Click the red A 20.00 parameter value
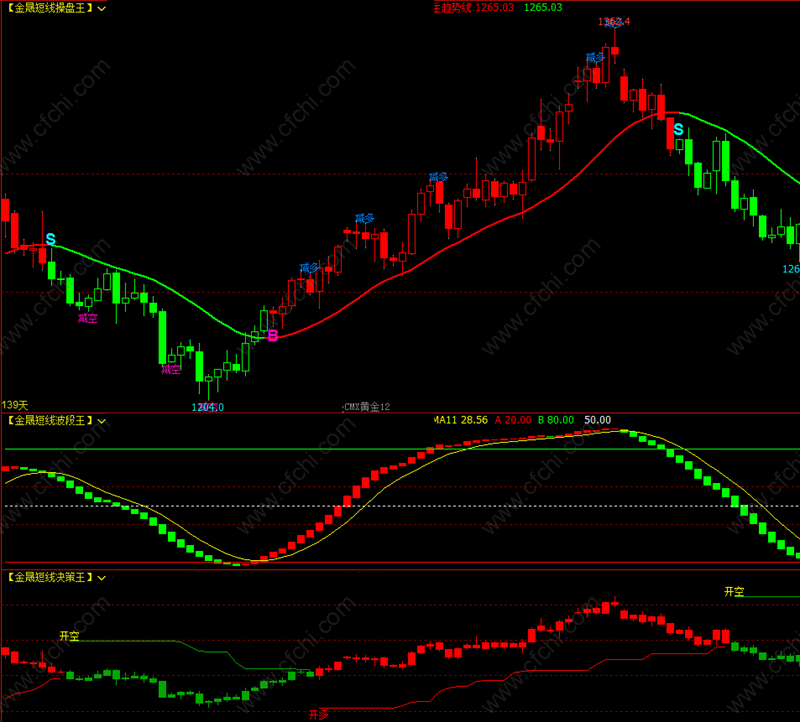Screen dimensions: 800x722 tap(513, 420)
